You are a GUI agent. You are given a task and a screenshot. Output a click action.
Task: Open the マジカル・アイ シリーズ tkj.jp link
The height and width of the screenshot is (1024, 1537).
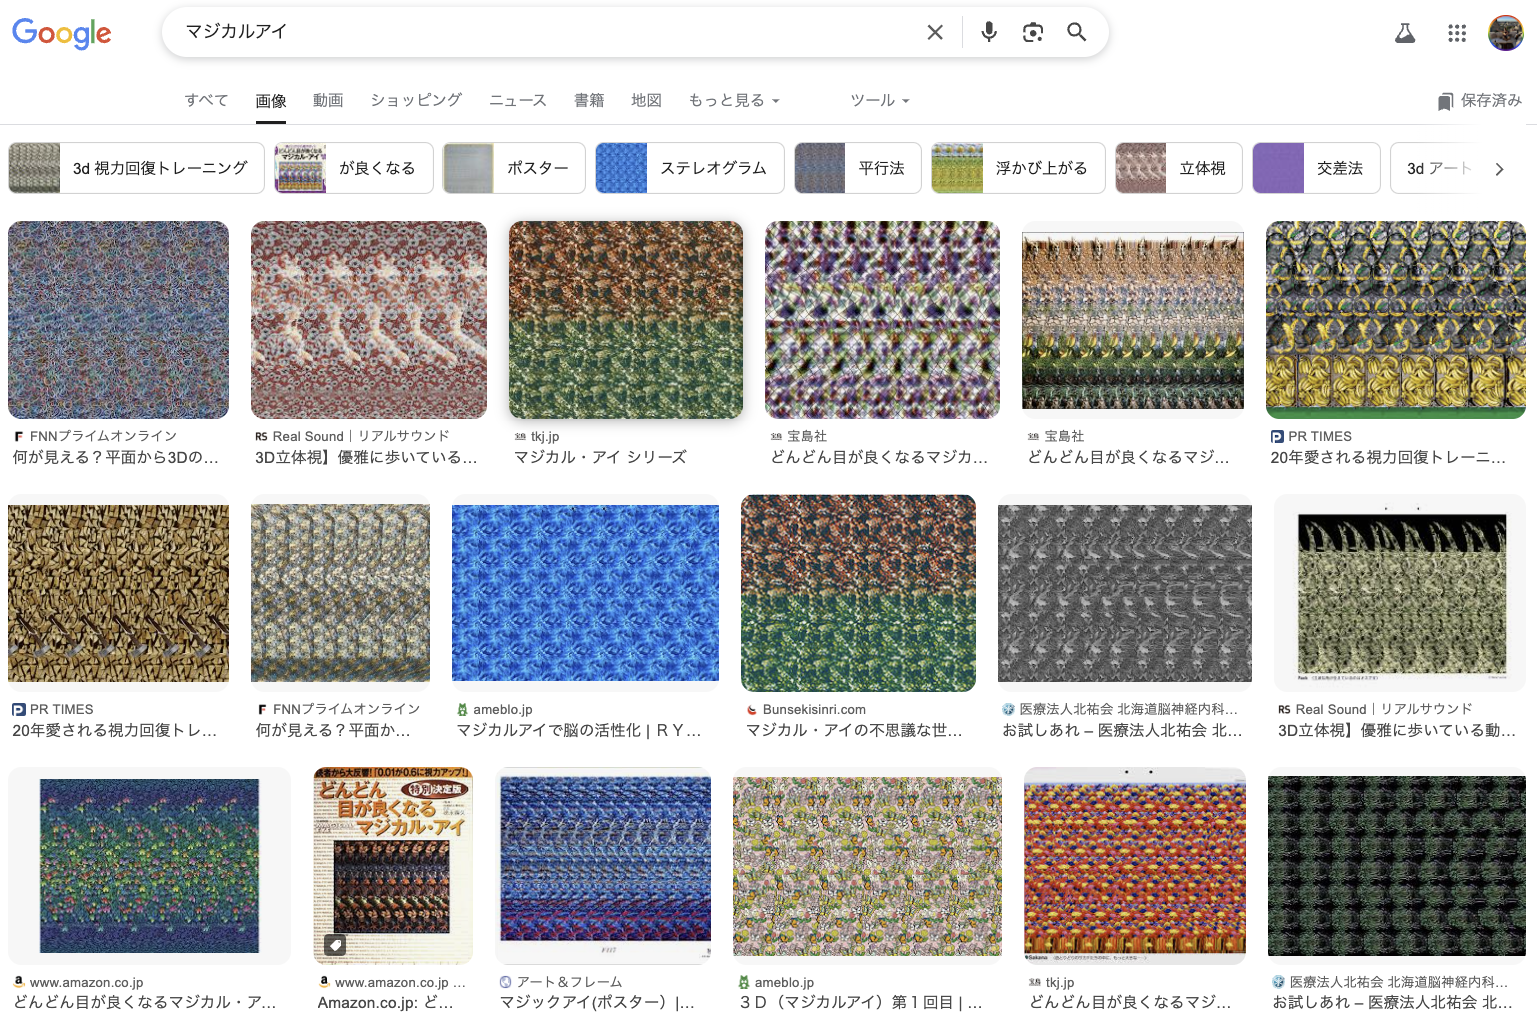click(x=600, y=457)
